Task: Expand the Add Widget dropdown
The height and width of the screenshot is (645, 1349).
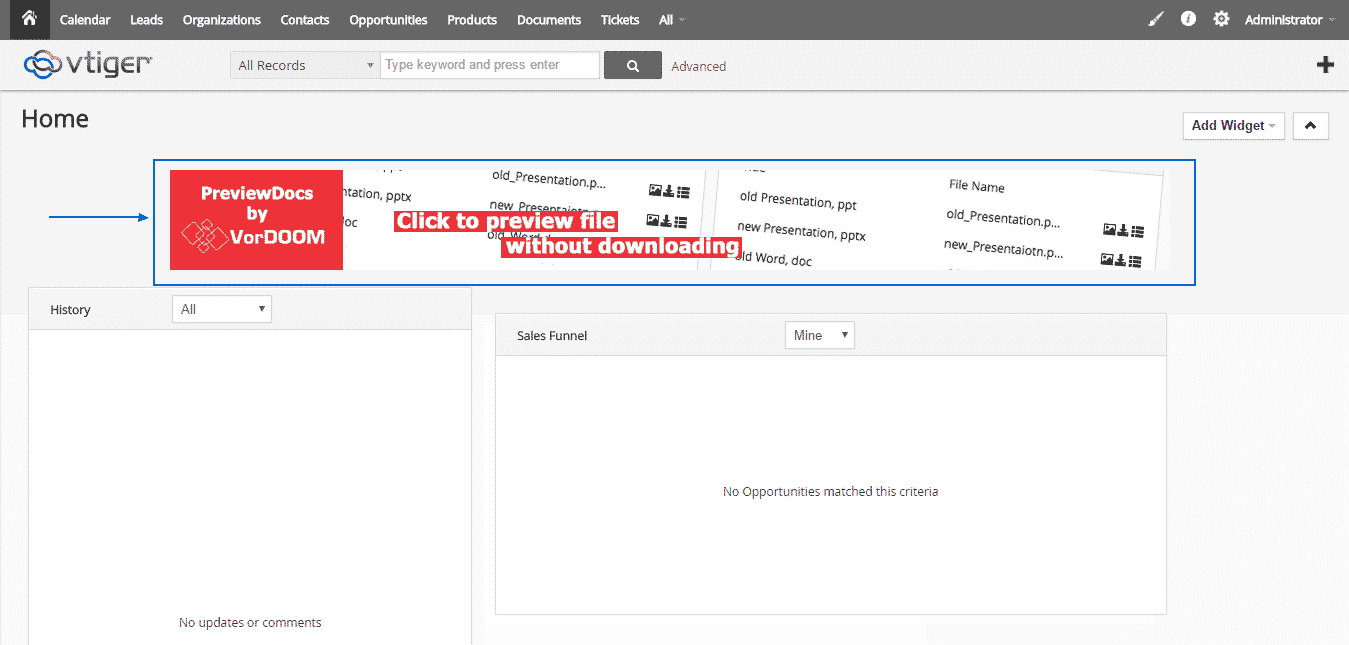Action: [1233, 126]
